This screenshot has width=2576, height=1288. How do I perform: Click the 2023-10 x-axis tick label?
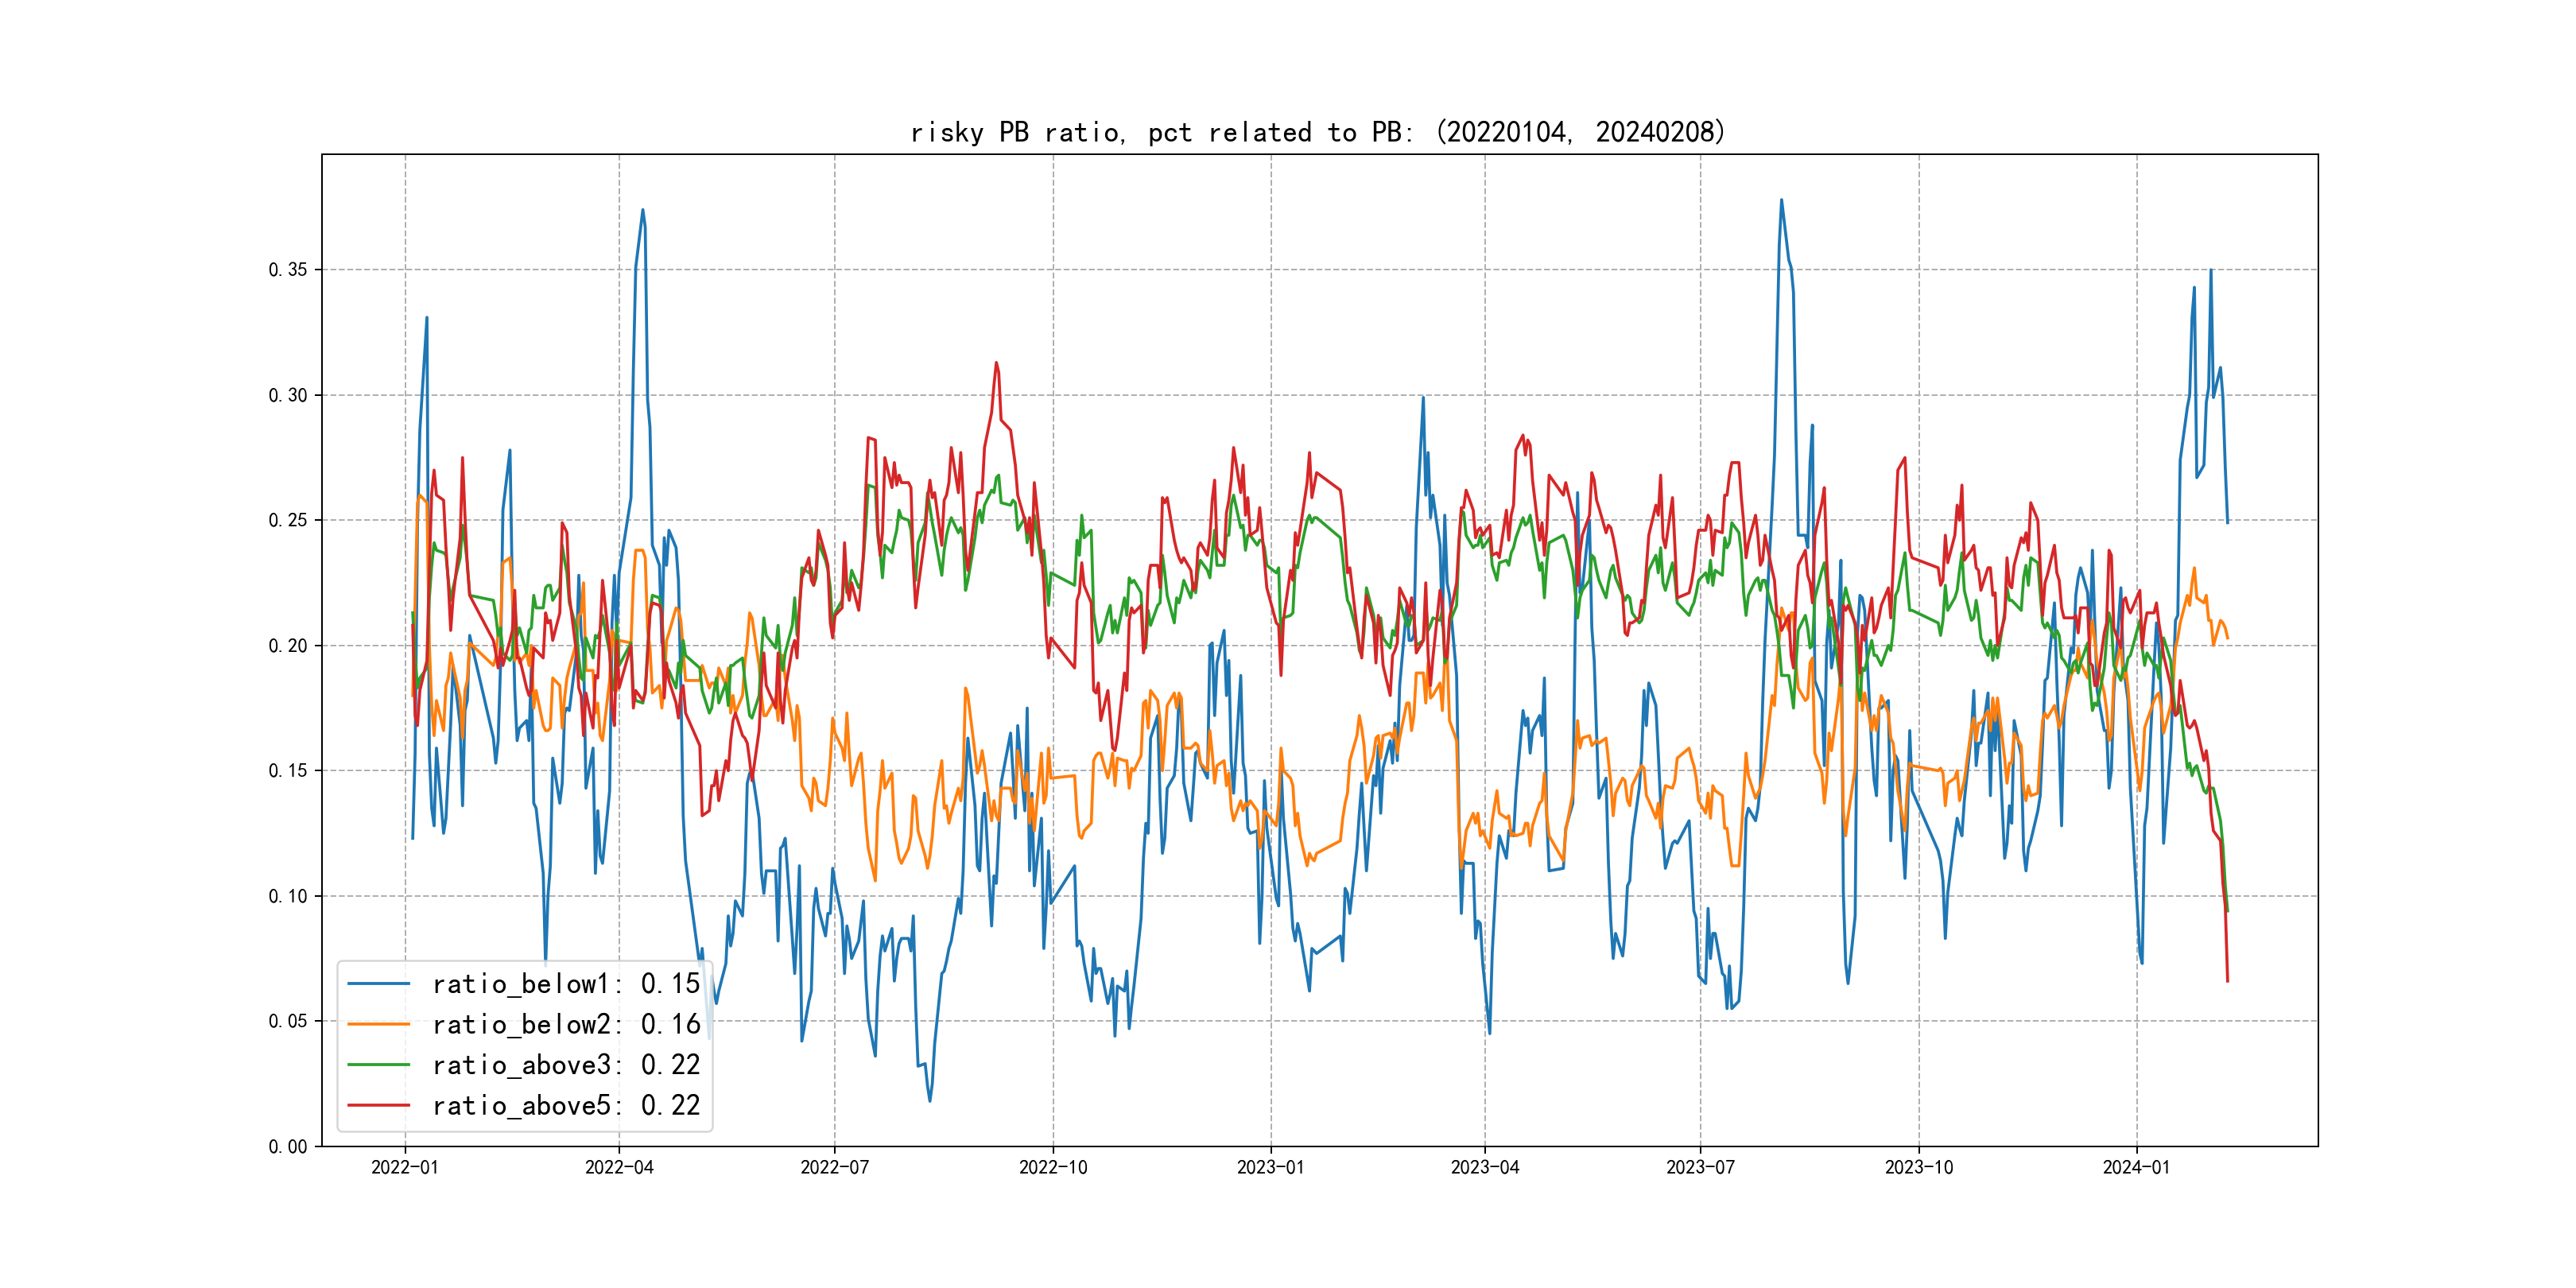click(1918, 1167)
